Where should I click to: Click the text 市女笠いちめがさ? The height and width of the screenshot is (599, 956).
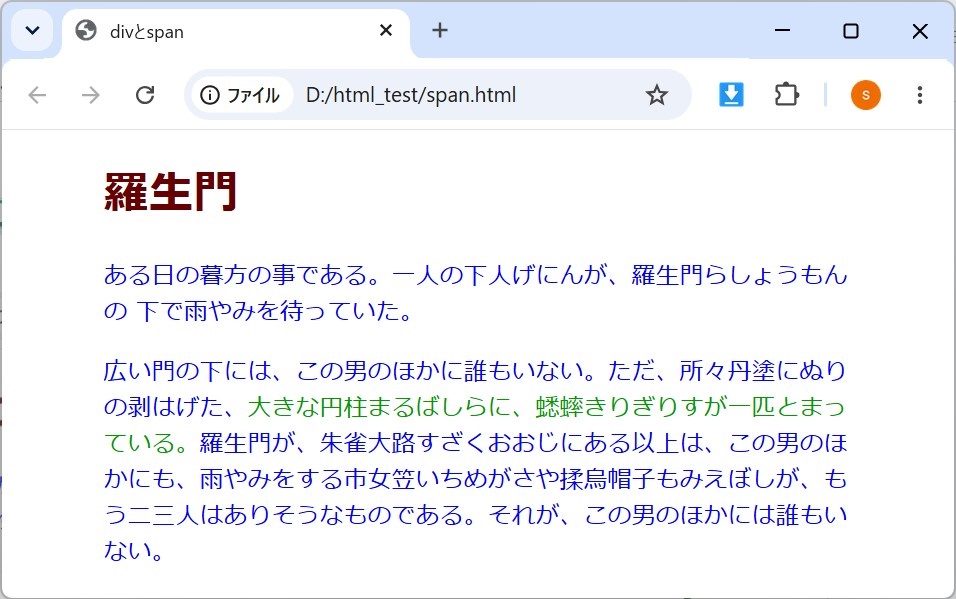tap(440, 479)
